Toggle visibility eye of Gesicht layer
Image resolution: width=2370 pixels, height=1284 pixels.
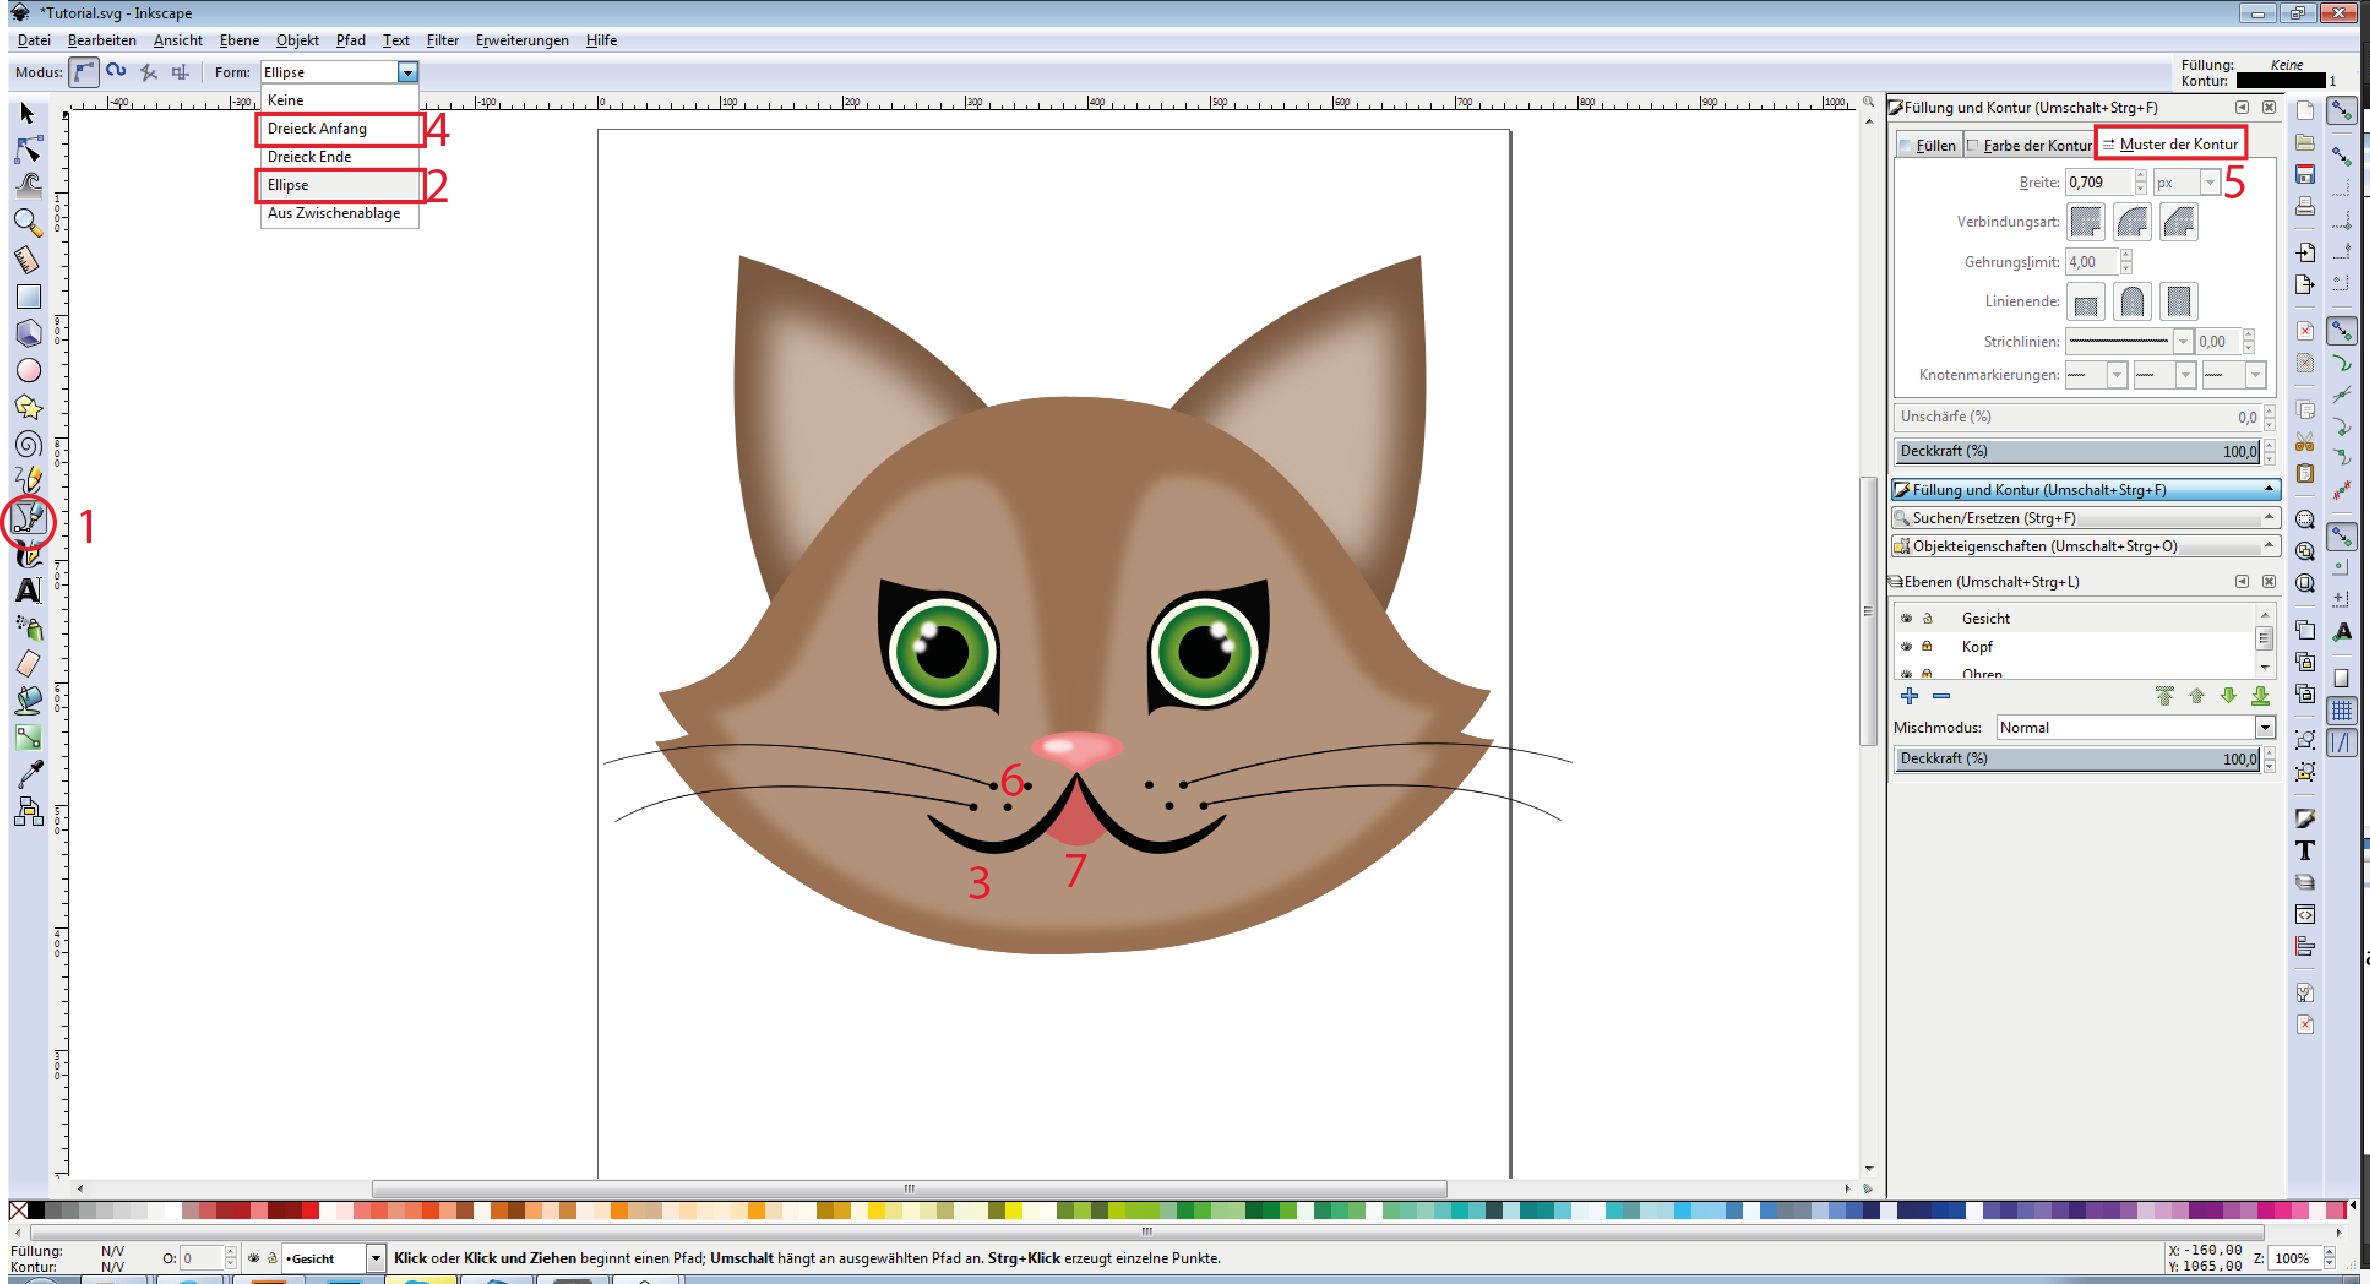(x=1906, y=618)
